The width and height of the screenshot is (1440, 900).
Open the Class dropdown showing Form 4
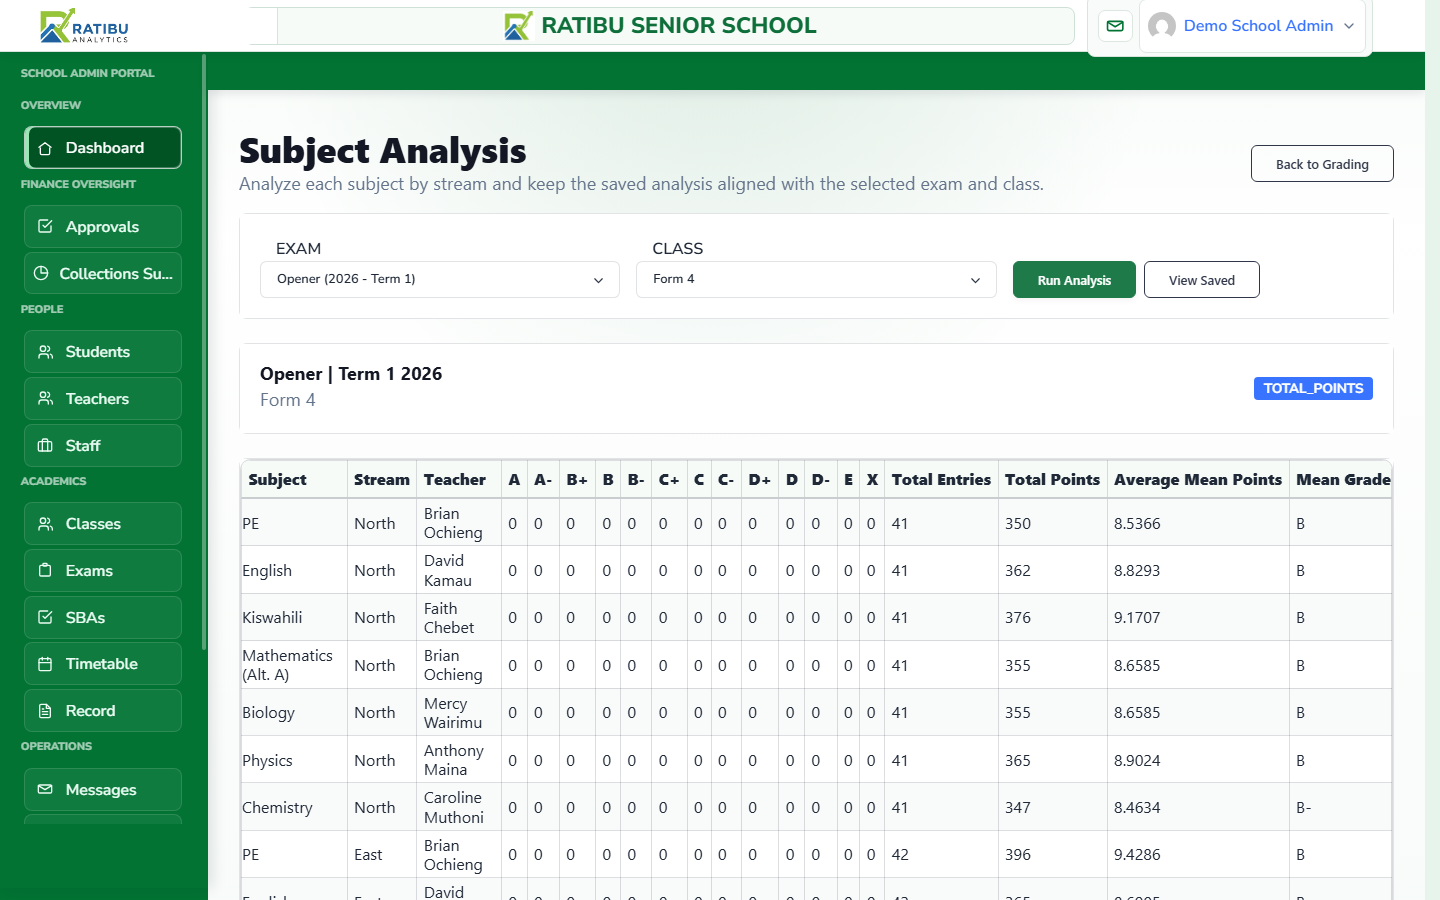(816, 280)
